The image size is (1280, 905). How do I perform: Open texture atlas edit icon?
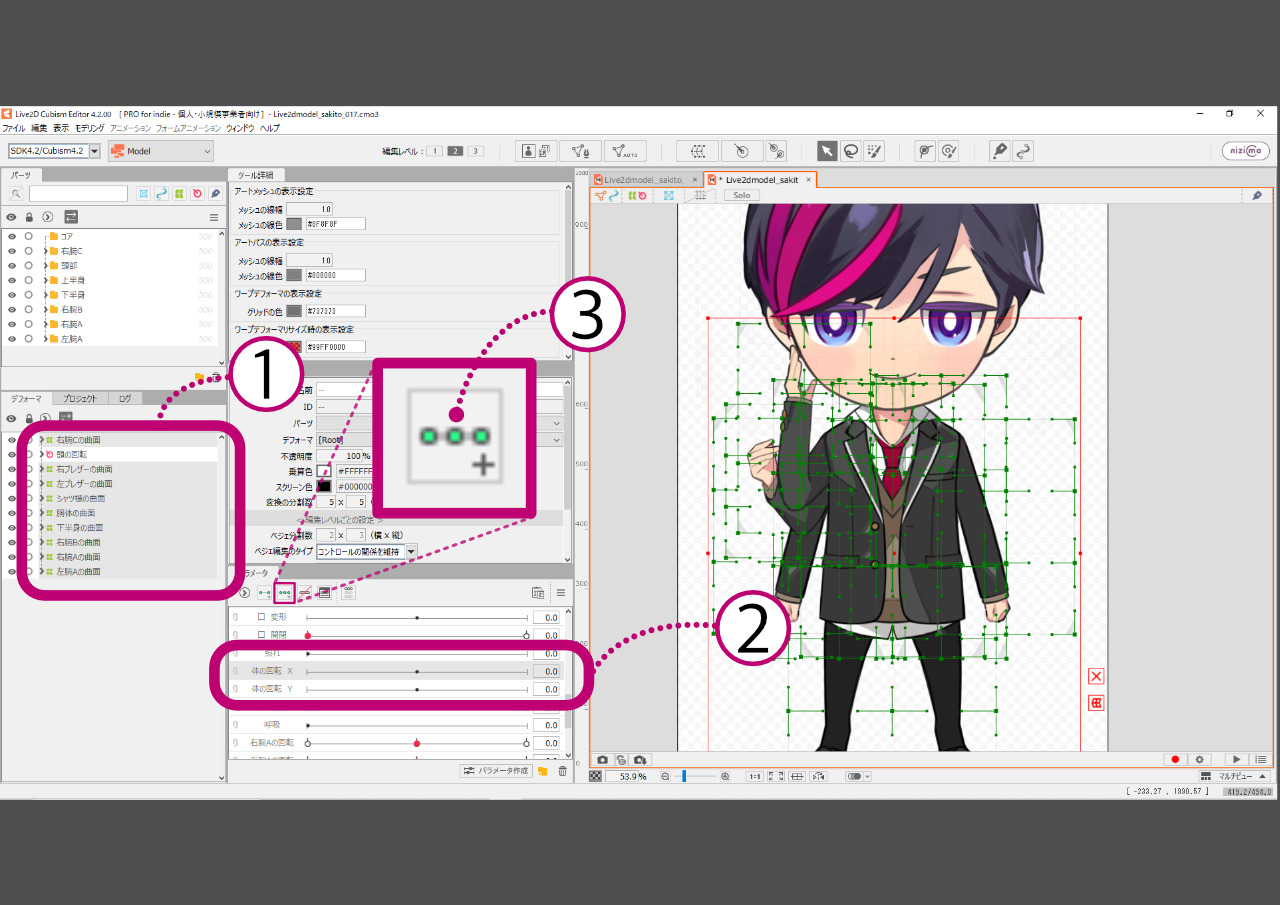537,151
